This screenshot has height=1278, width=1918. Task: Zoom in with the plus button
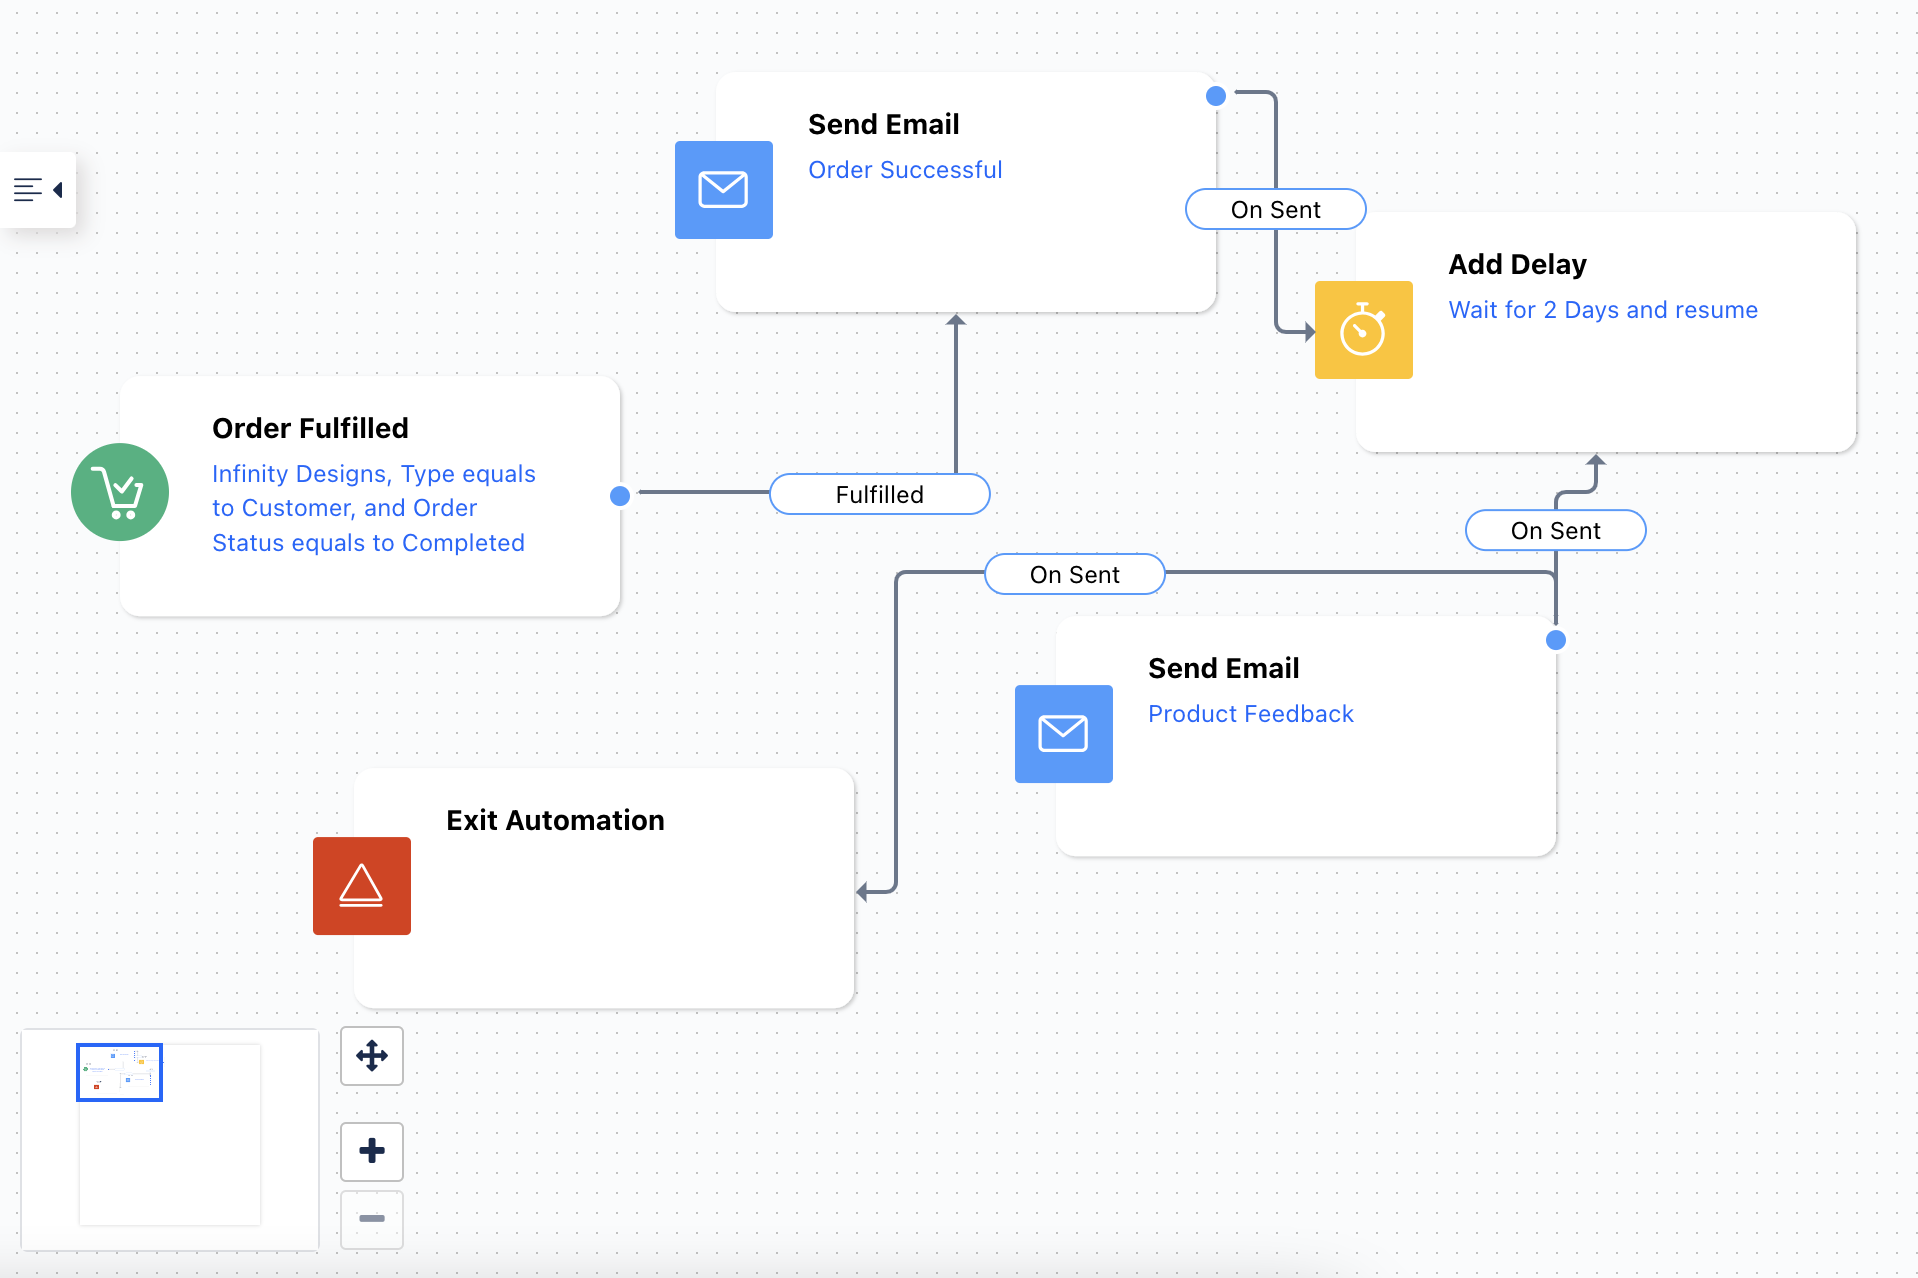(x=372, y=1151)
